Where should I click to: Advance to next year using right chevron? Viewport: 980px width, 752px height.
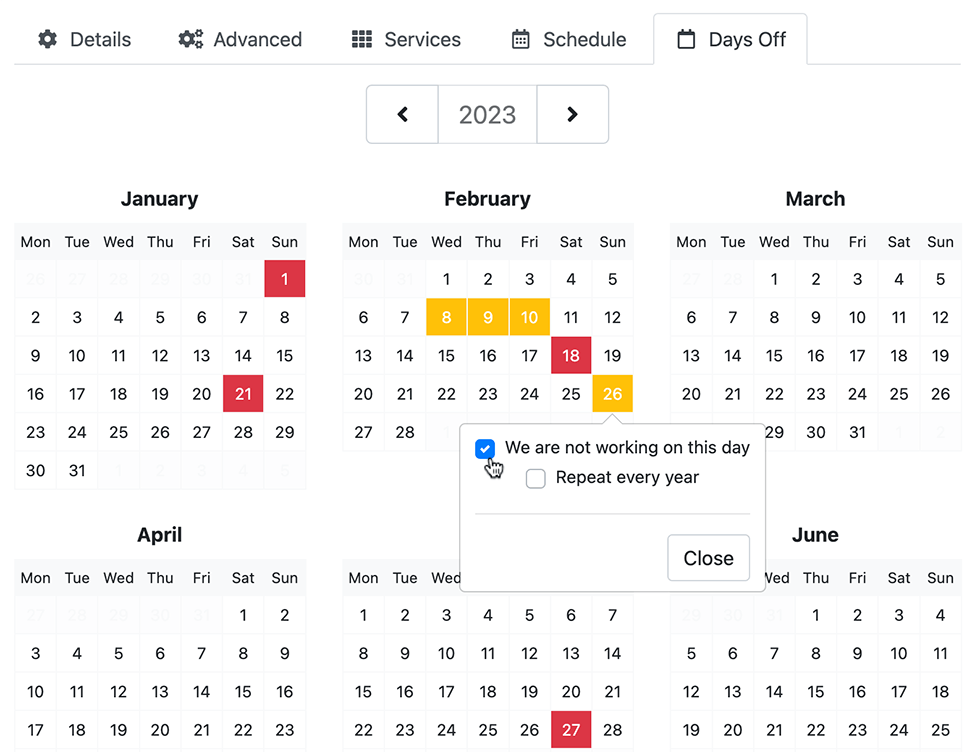point(572,114)
